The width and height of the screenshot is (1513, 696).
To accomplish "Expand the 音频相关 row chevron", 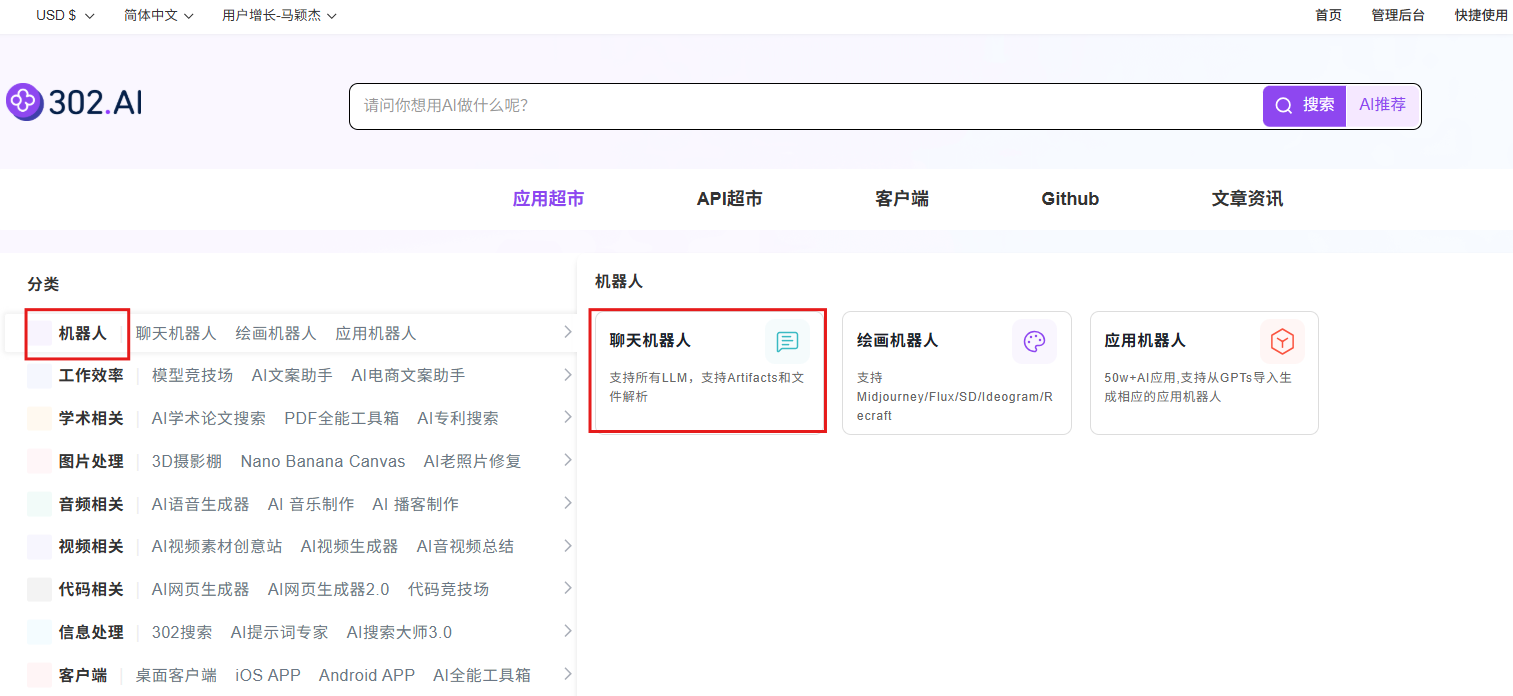I will pyautogui.click(x=567, y=503).
